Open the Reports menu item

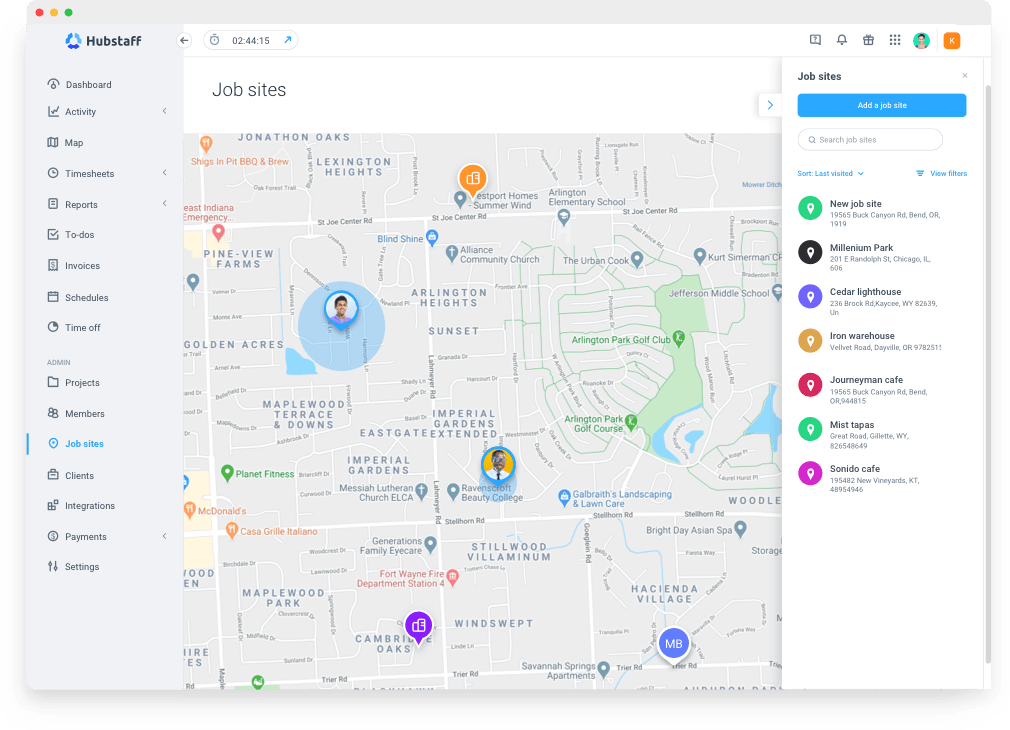pyautogui.click(x=85, y=204)
